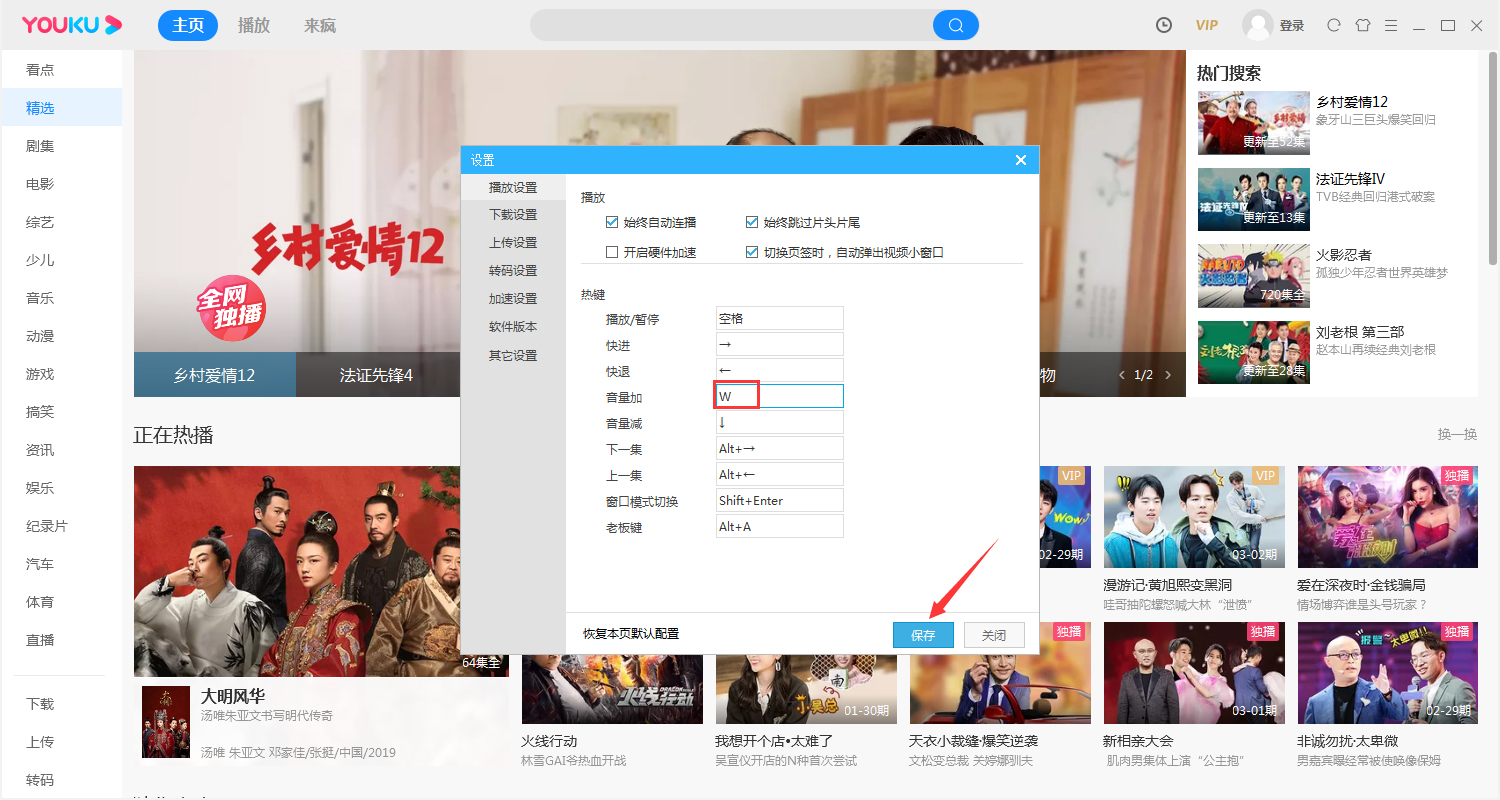
Task: Click the VIP icon in the title bar
Action: [1206, 24]
